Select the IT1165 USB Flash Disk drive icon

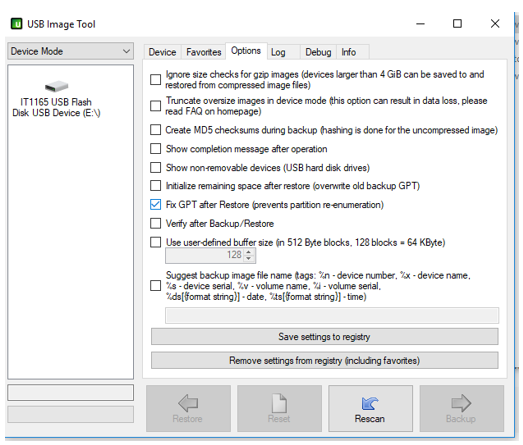pos(56,86)
